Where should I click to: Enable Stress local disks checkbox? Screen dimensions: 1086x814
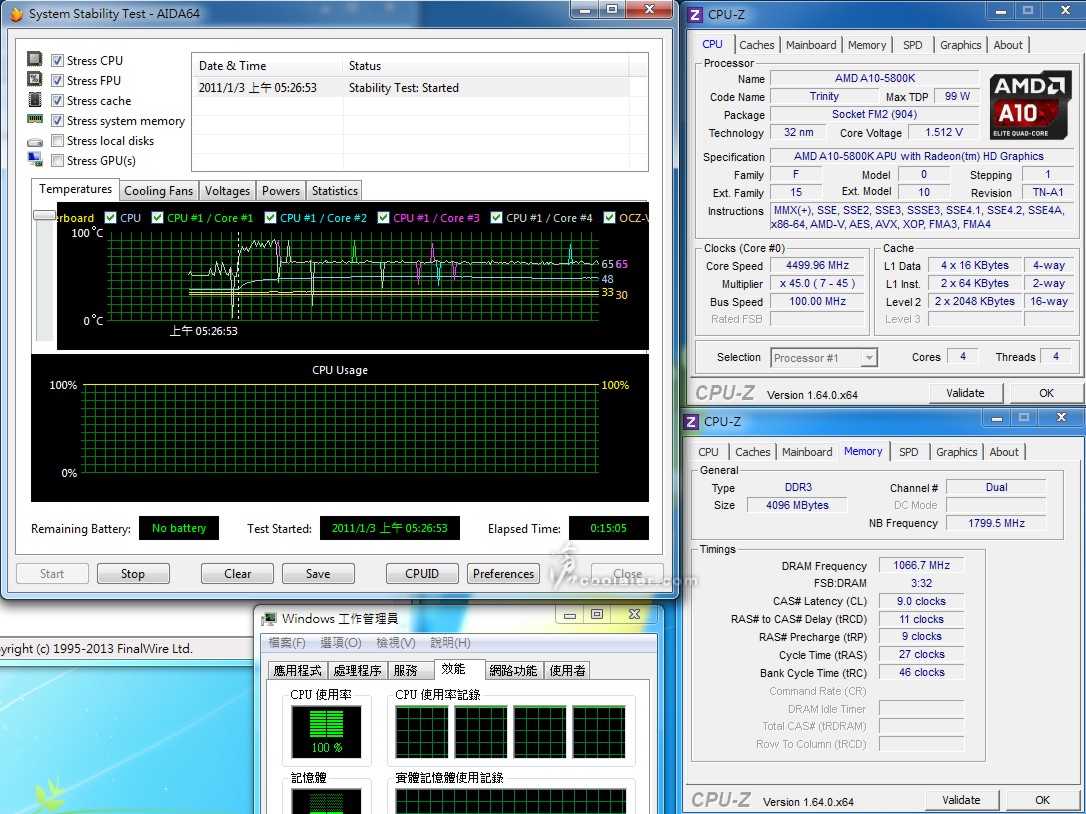click(x=57, y=141)
